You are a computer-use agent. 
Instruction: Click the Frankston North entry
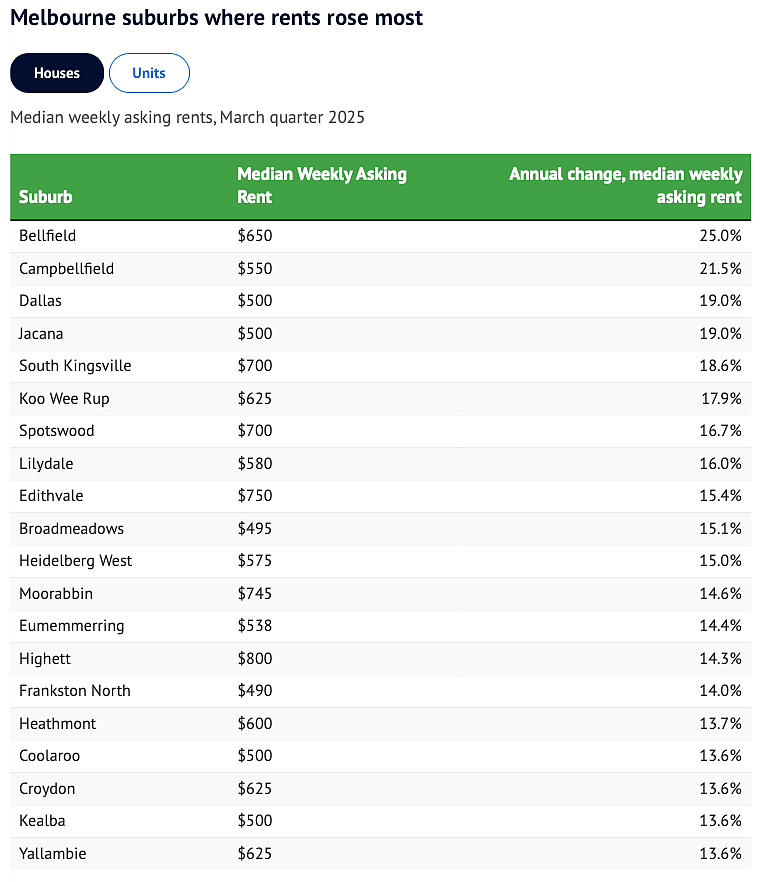click(x=75, y=691)
